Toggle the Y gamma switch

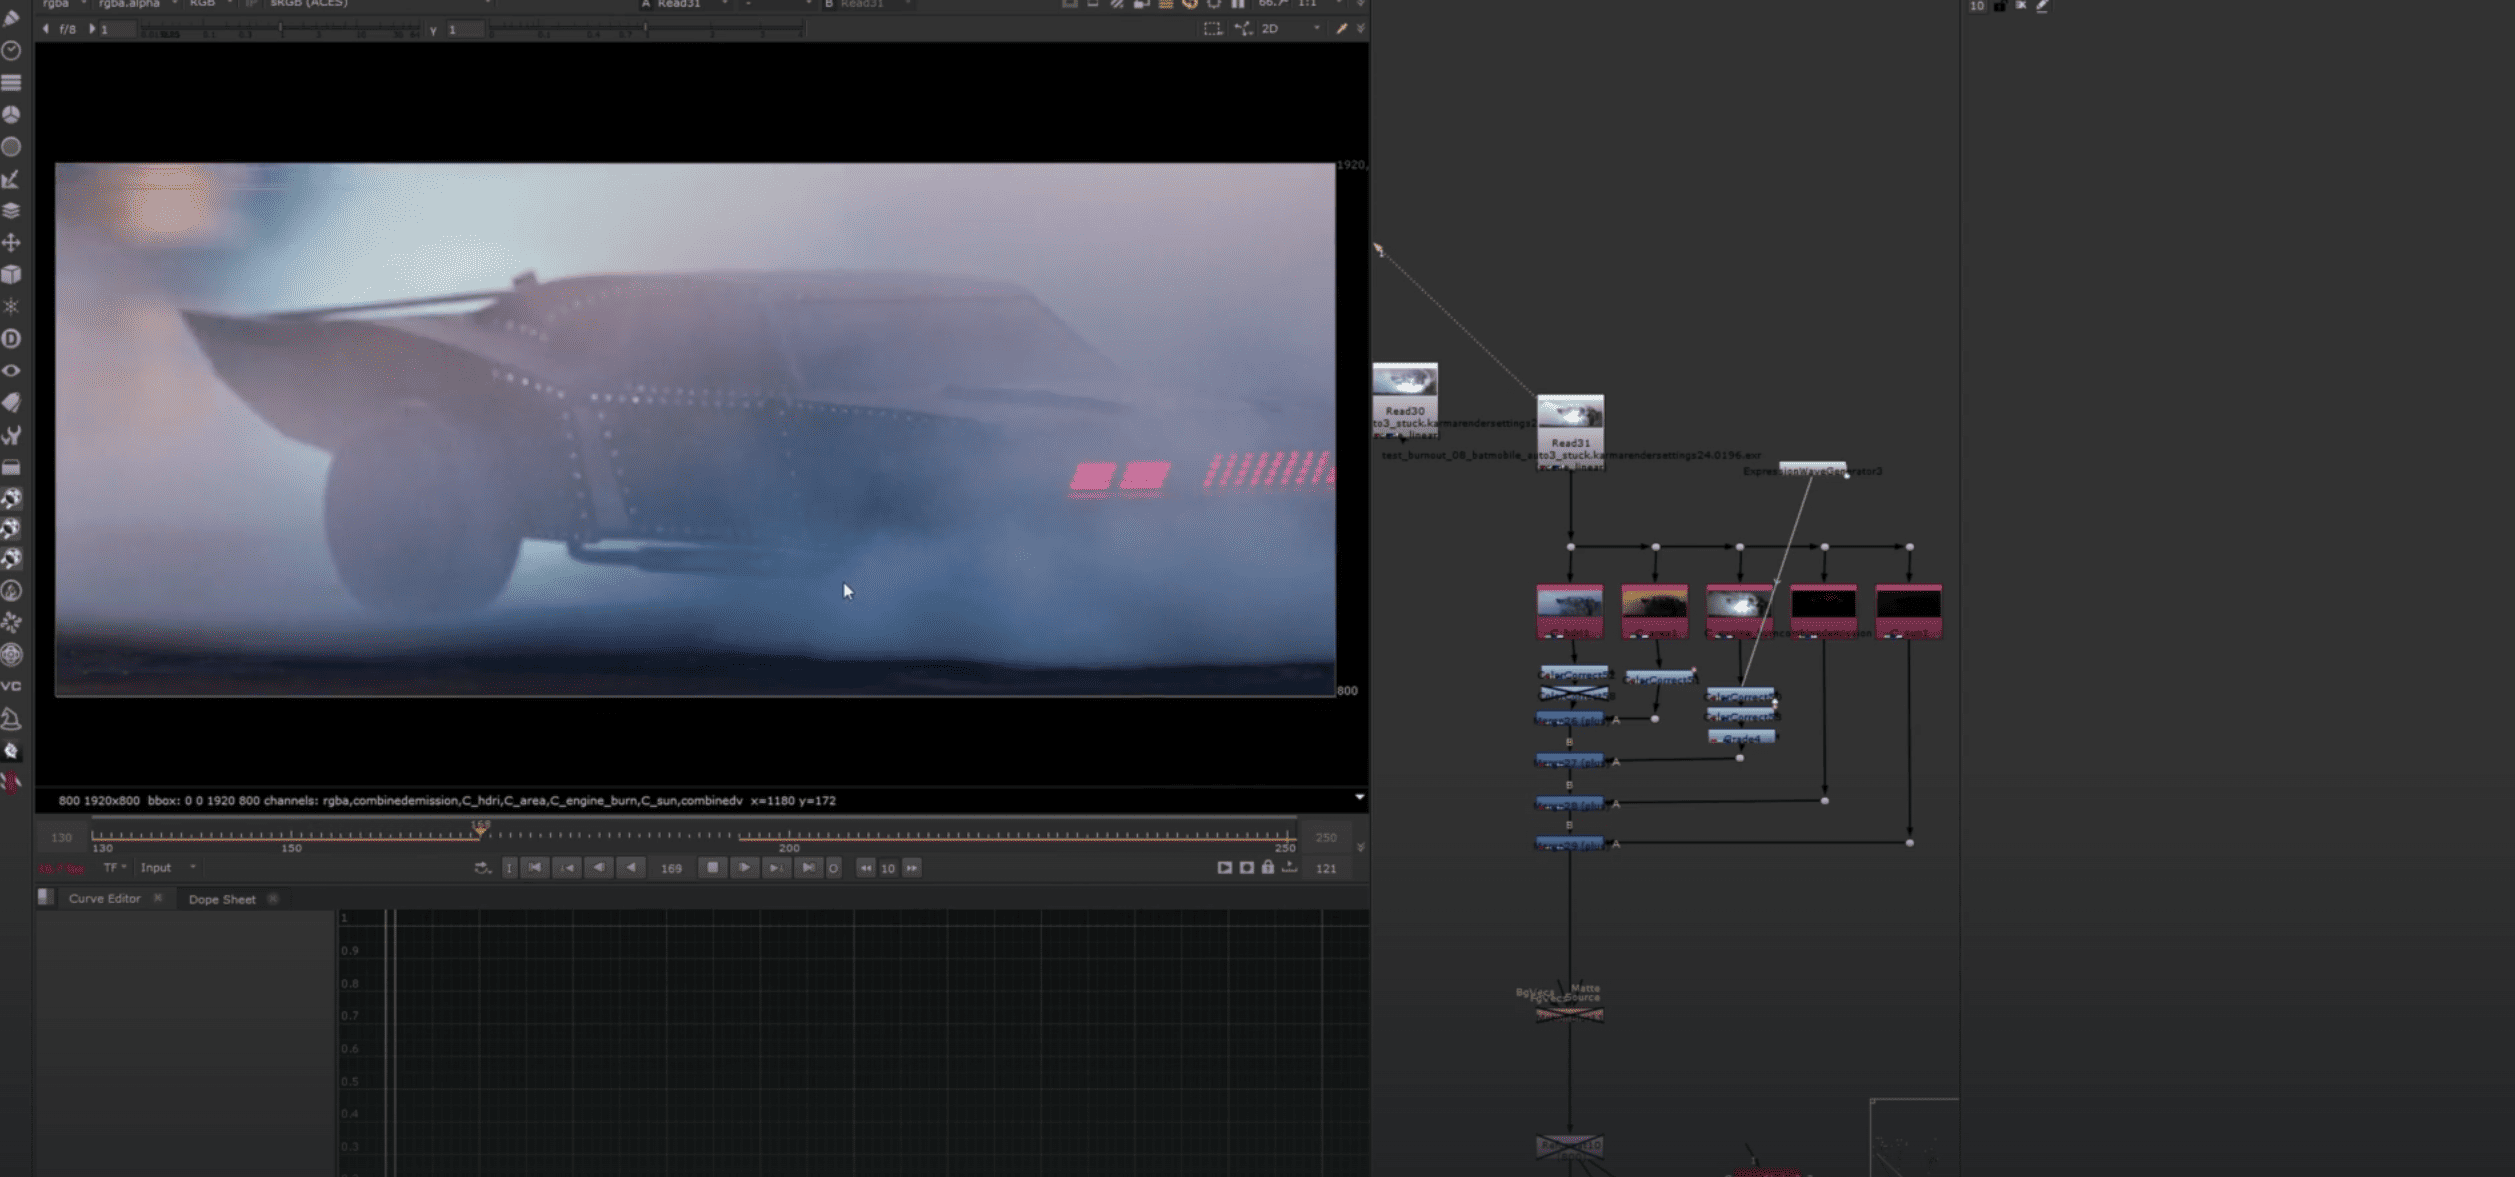coord(433,30)
